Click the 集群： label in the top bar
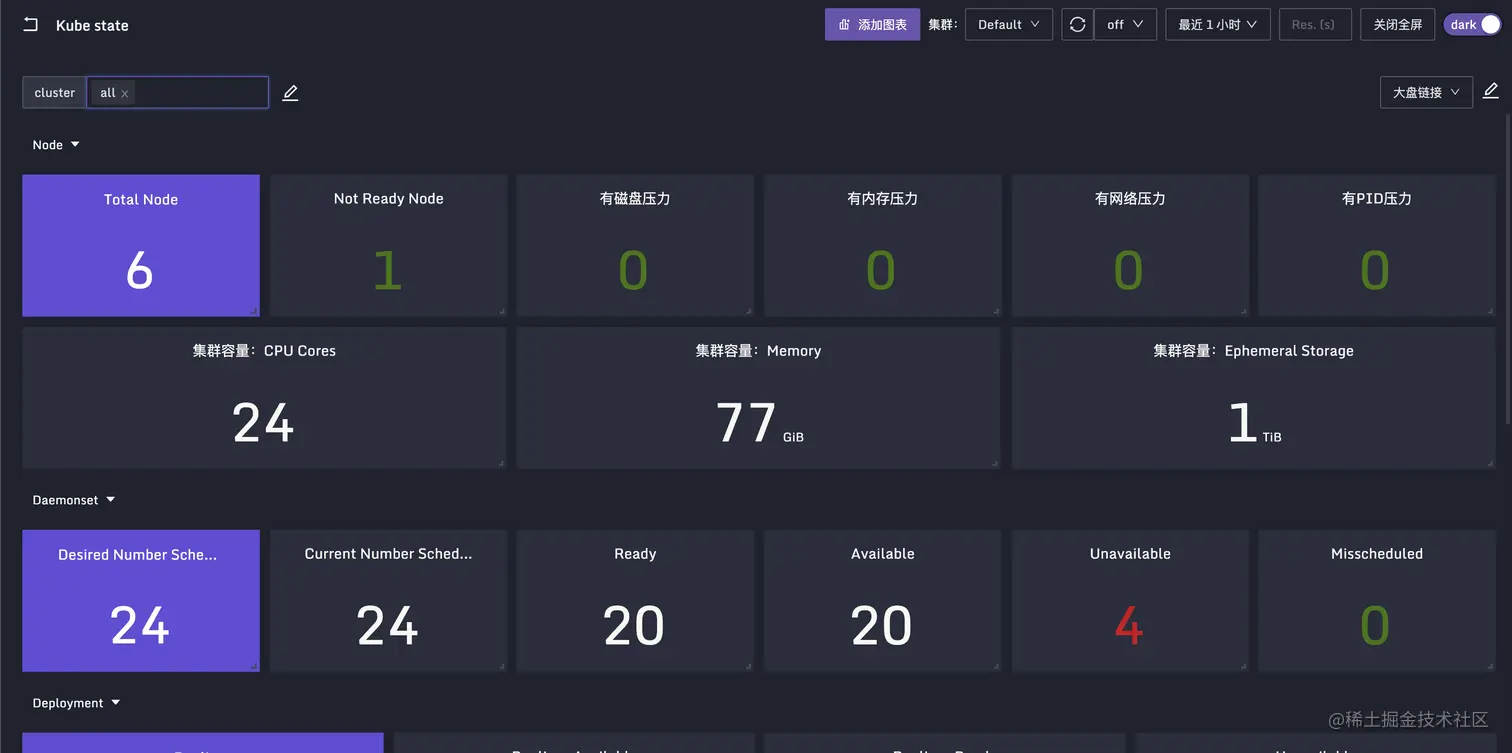The height and width of the screenshot is (753, 1512). click(942, 25)
